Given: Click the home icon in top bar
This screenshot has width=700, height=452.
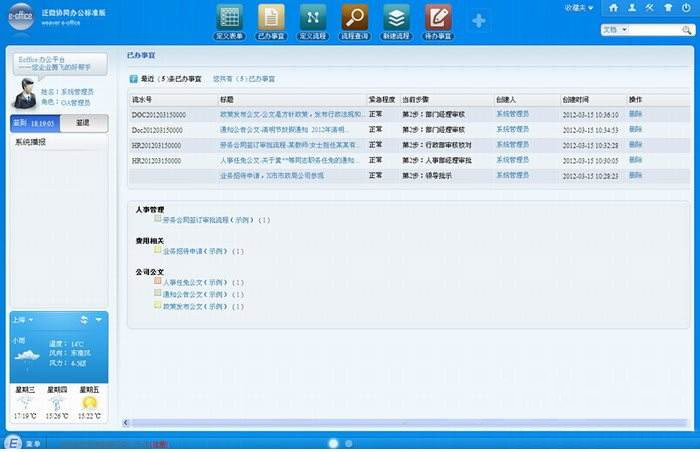Looking at the screenshot, I should coord(613,8).
